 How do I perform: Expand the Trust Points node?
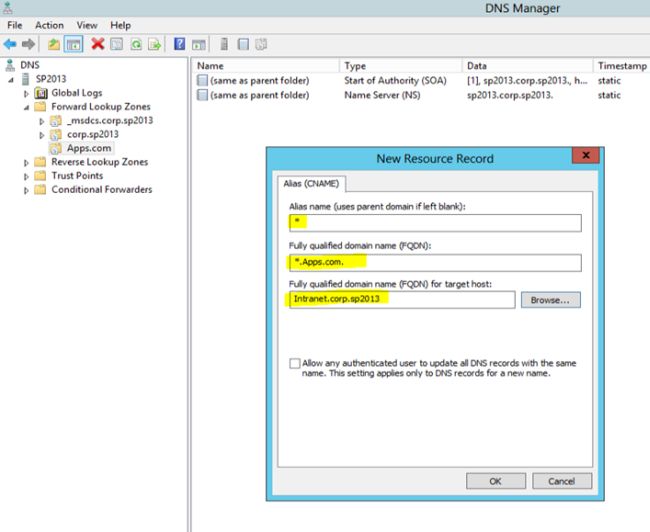[26, 177]
